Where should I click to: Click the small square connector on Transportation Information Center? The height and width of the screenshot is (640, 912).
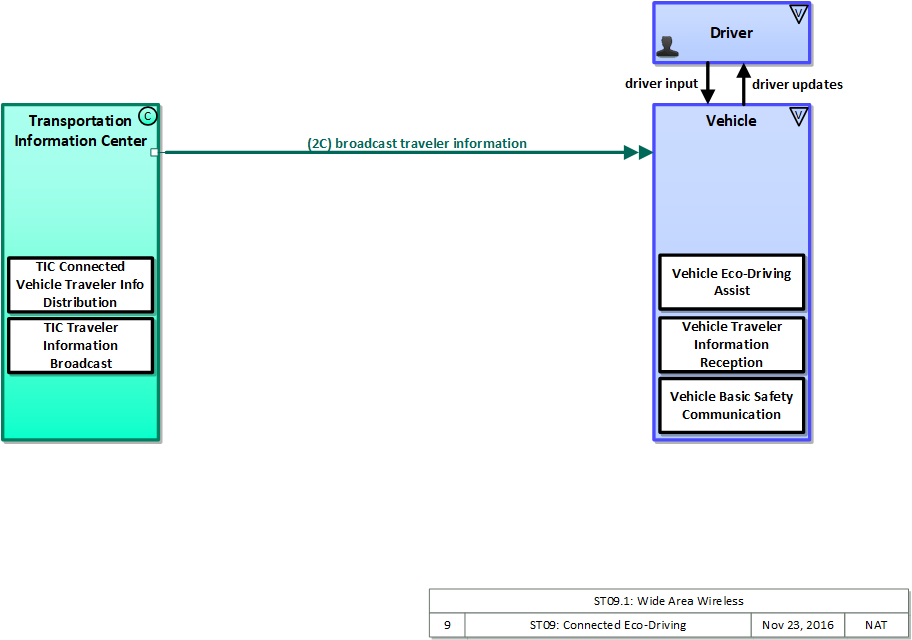click(154, 153)
